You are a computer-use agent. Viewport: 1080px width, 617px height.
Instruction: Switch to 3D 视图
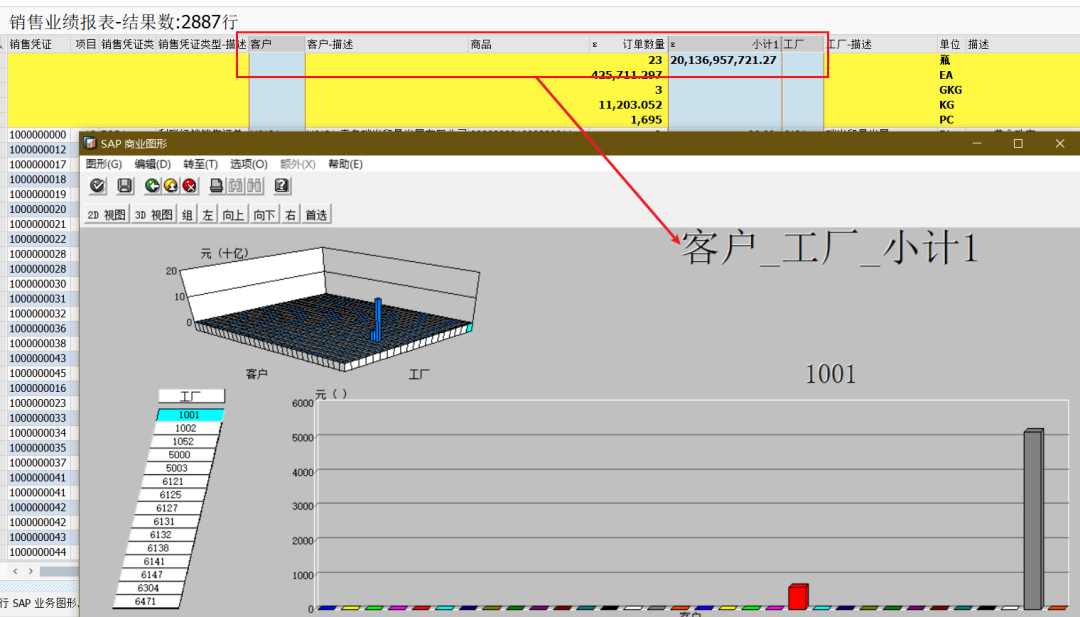[154, 215]
